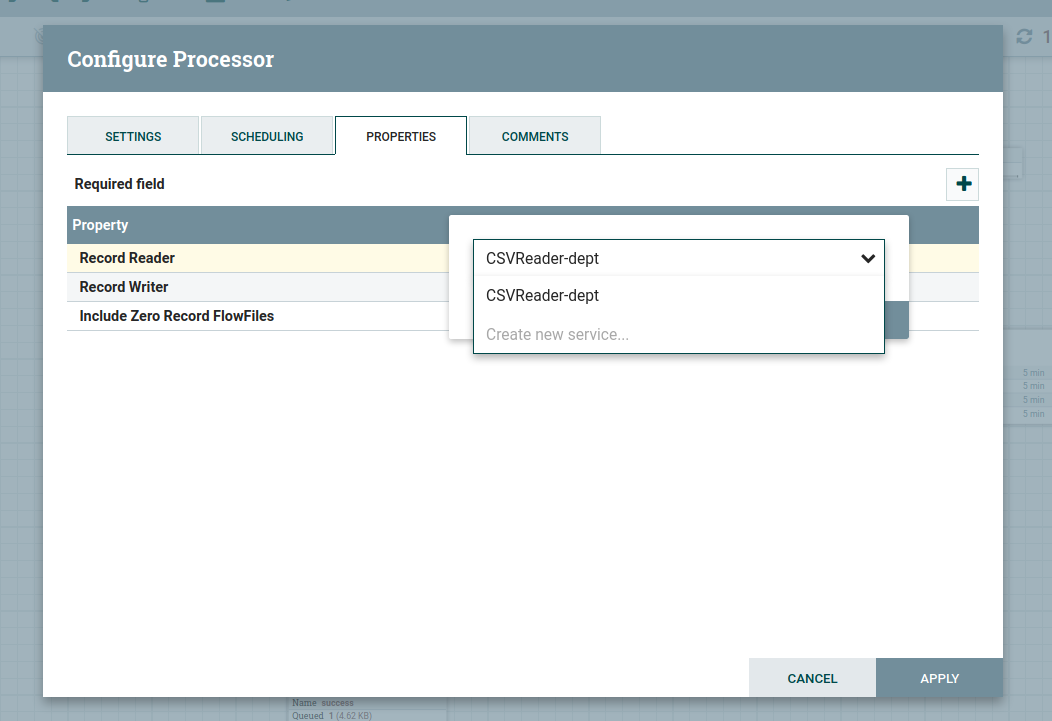Choose the CSVReader-dept option in the list
The image size is (1052, 721).
(x=542, y=296)
